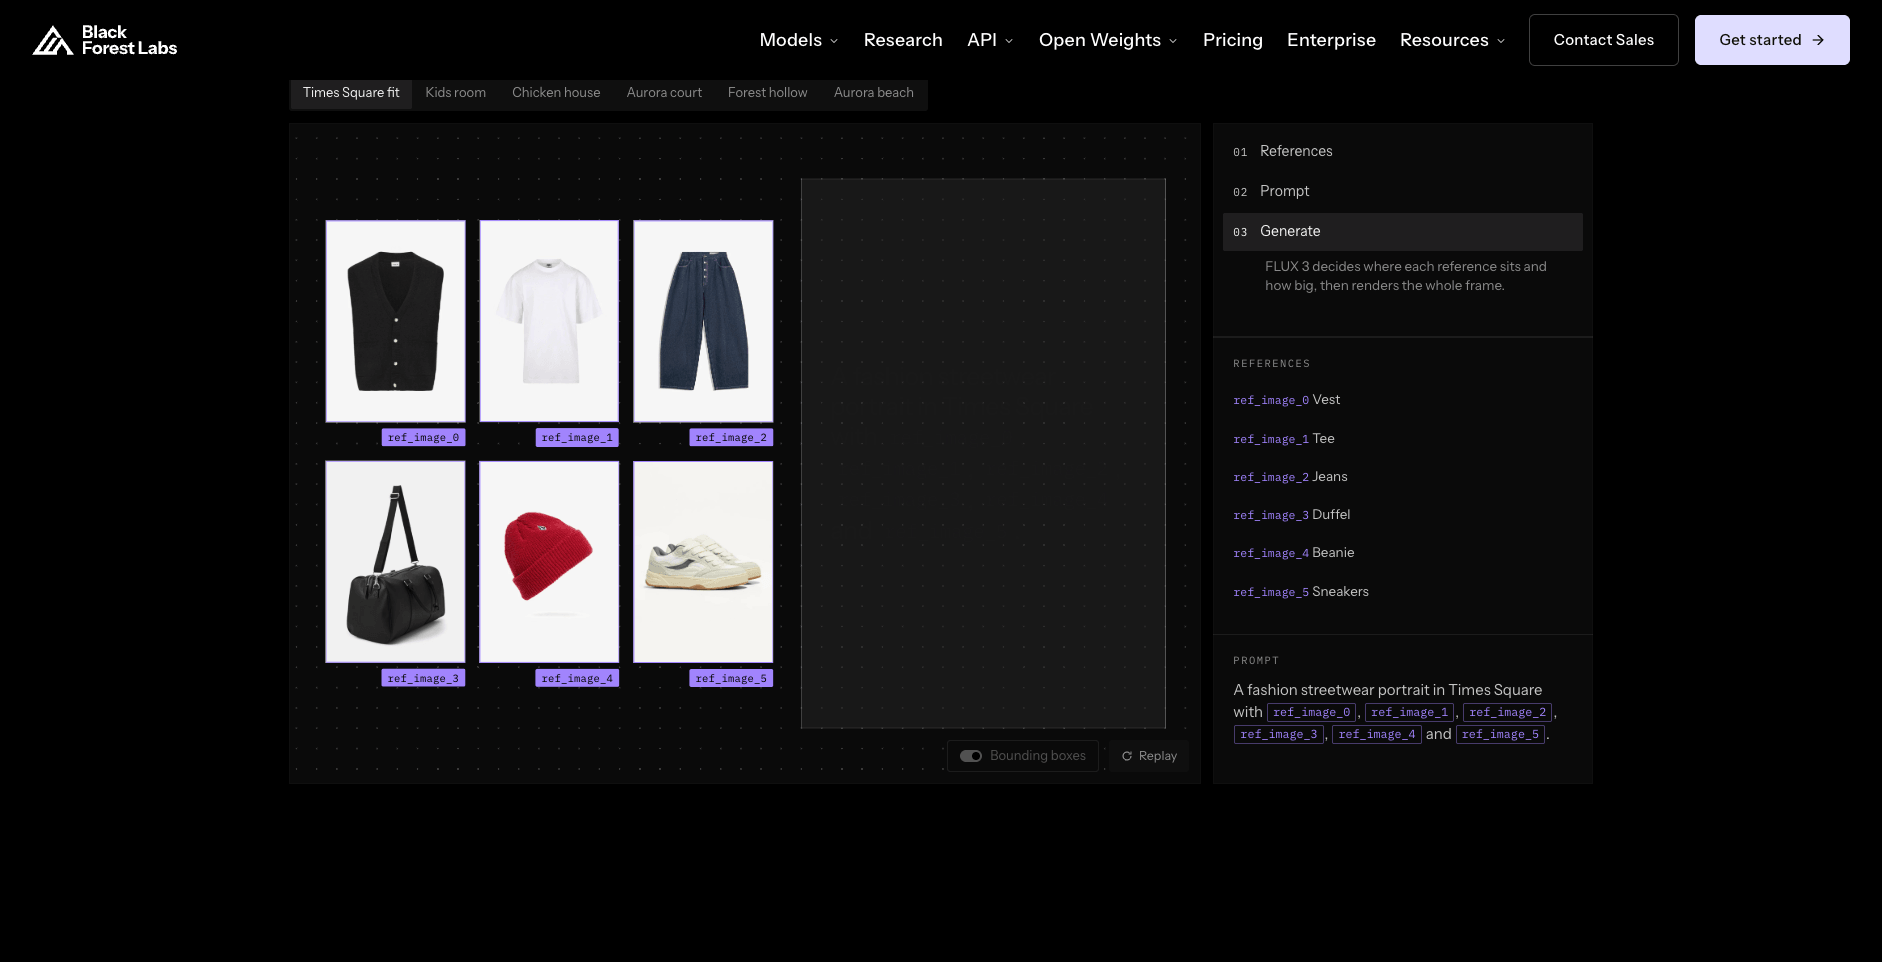Open the Pricing page

1232,40
